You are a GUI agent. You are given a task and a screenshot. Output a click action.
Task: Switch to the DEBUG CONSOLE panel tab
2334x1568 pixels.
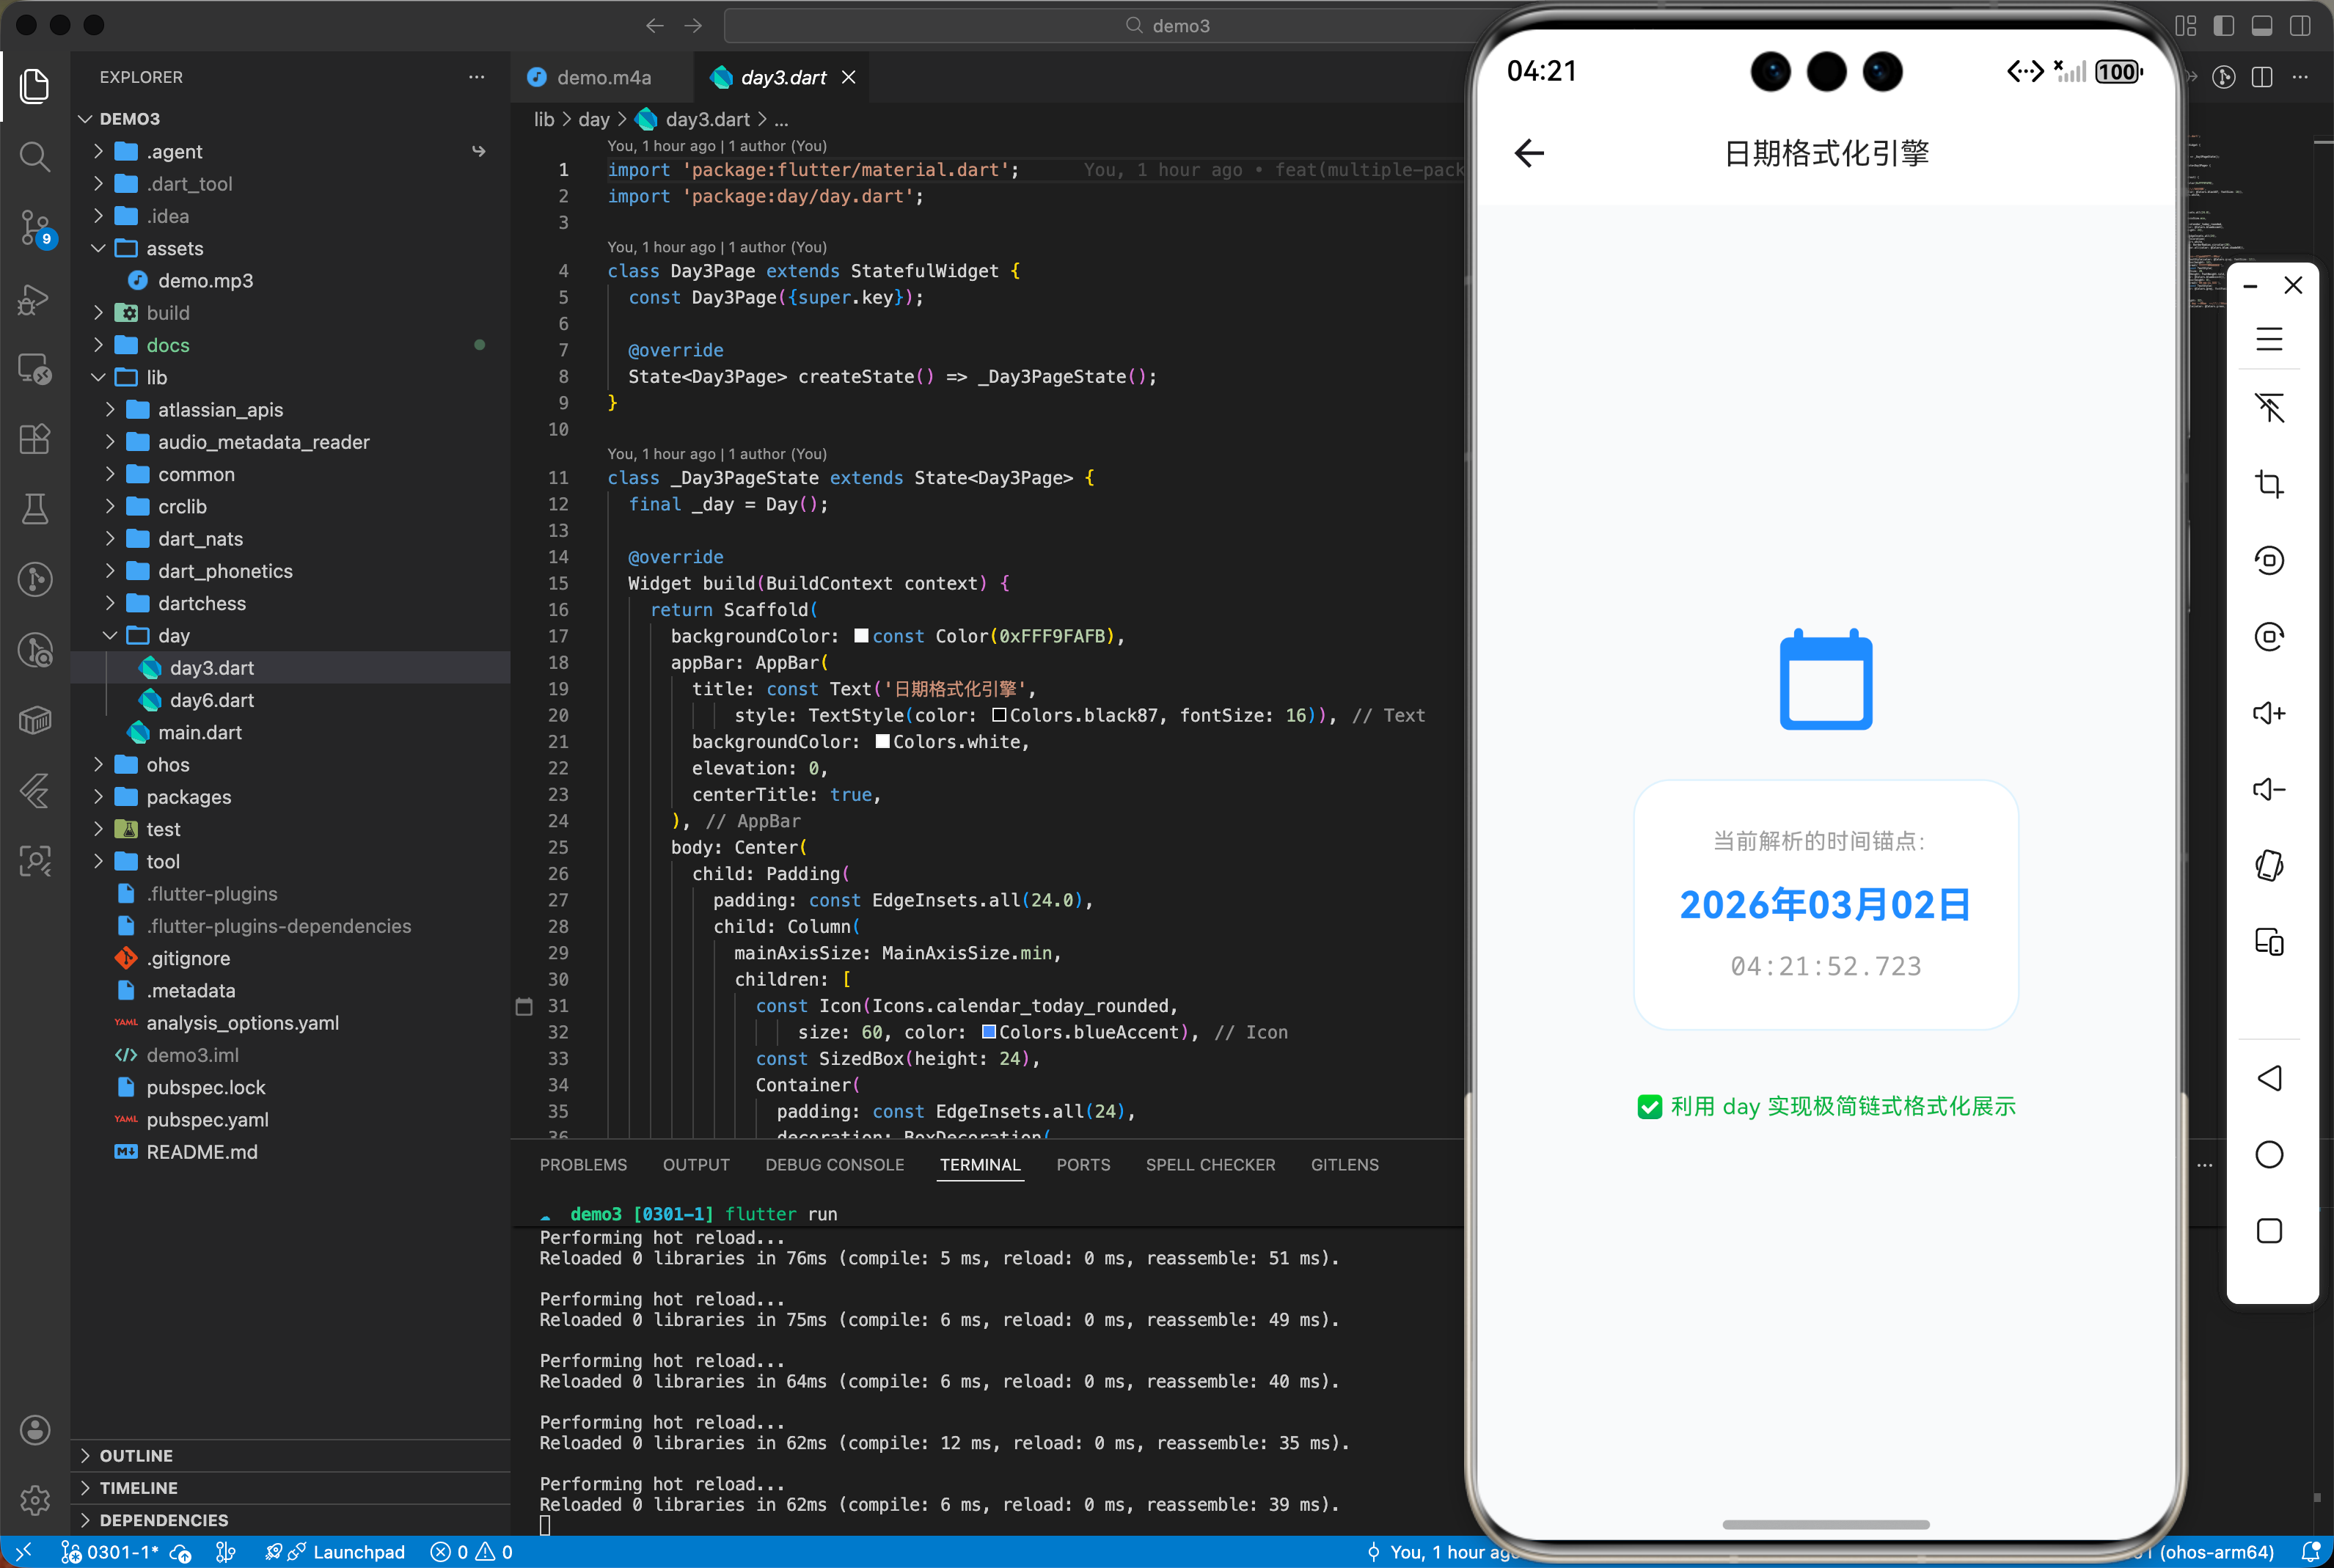pyautogui.click(x=834, y=1165)
